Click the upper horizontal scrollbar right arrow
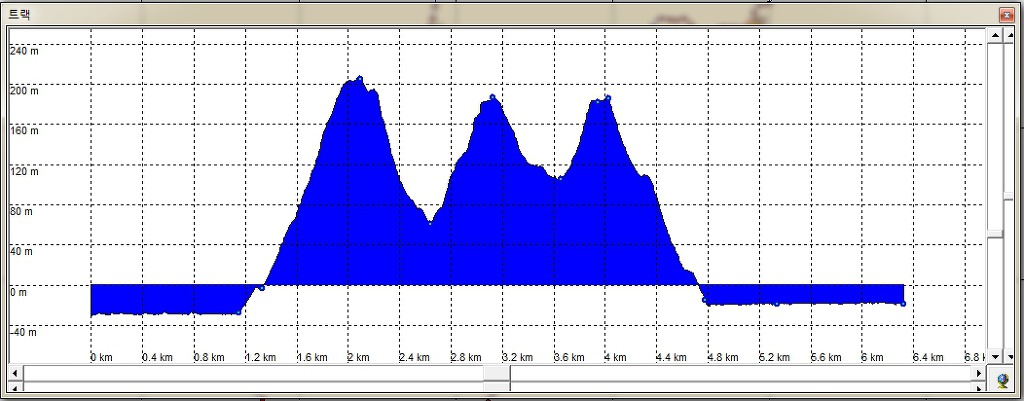 (x=978, y=373)
